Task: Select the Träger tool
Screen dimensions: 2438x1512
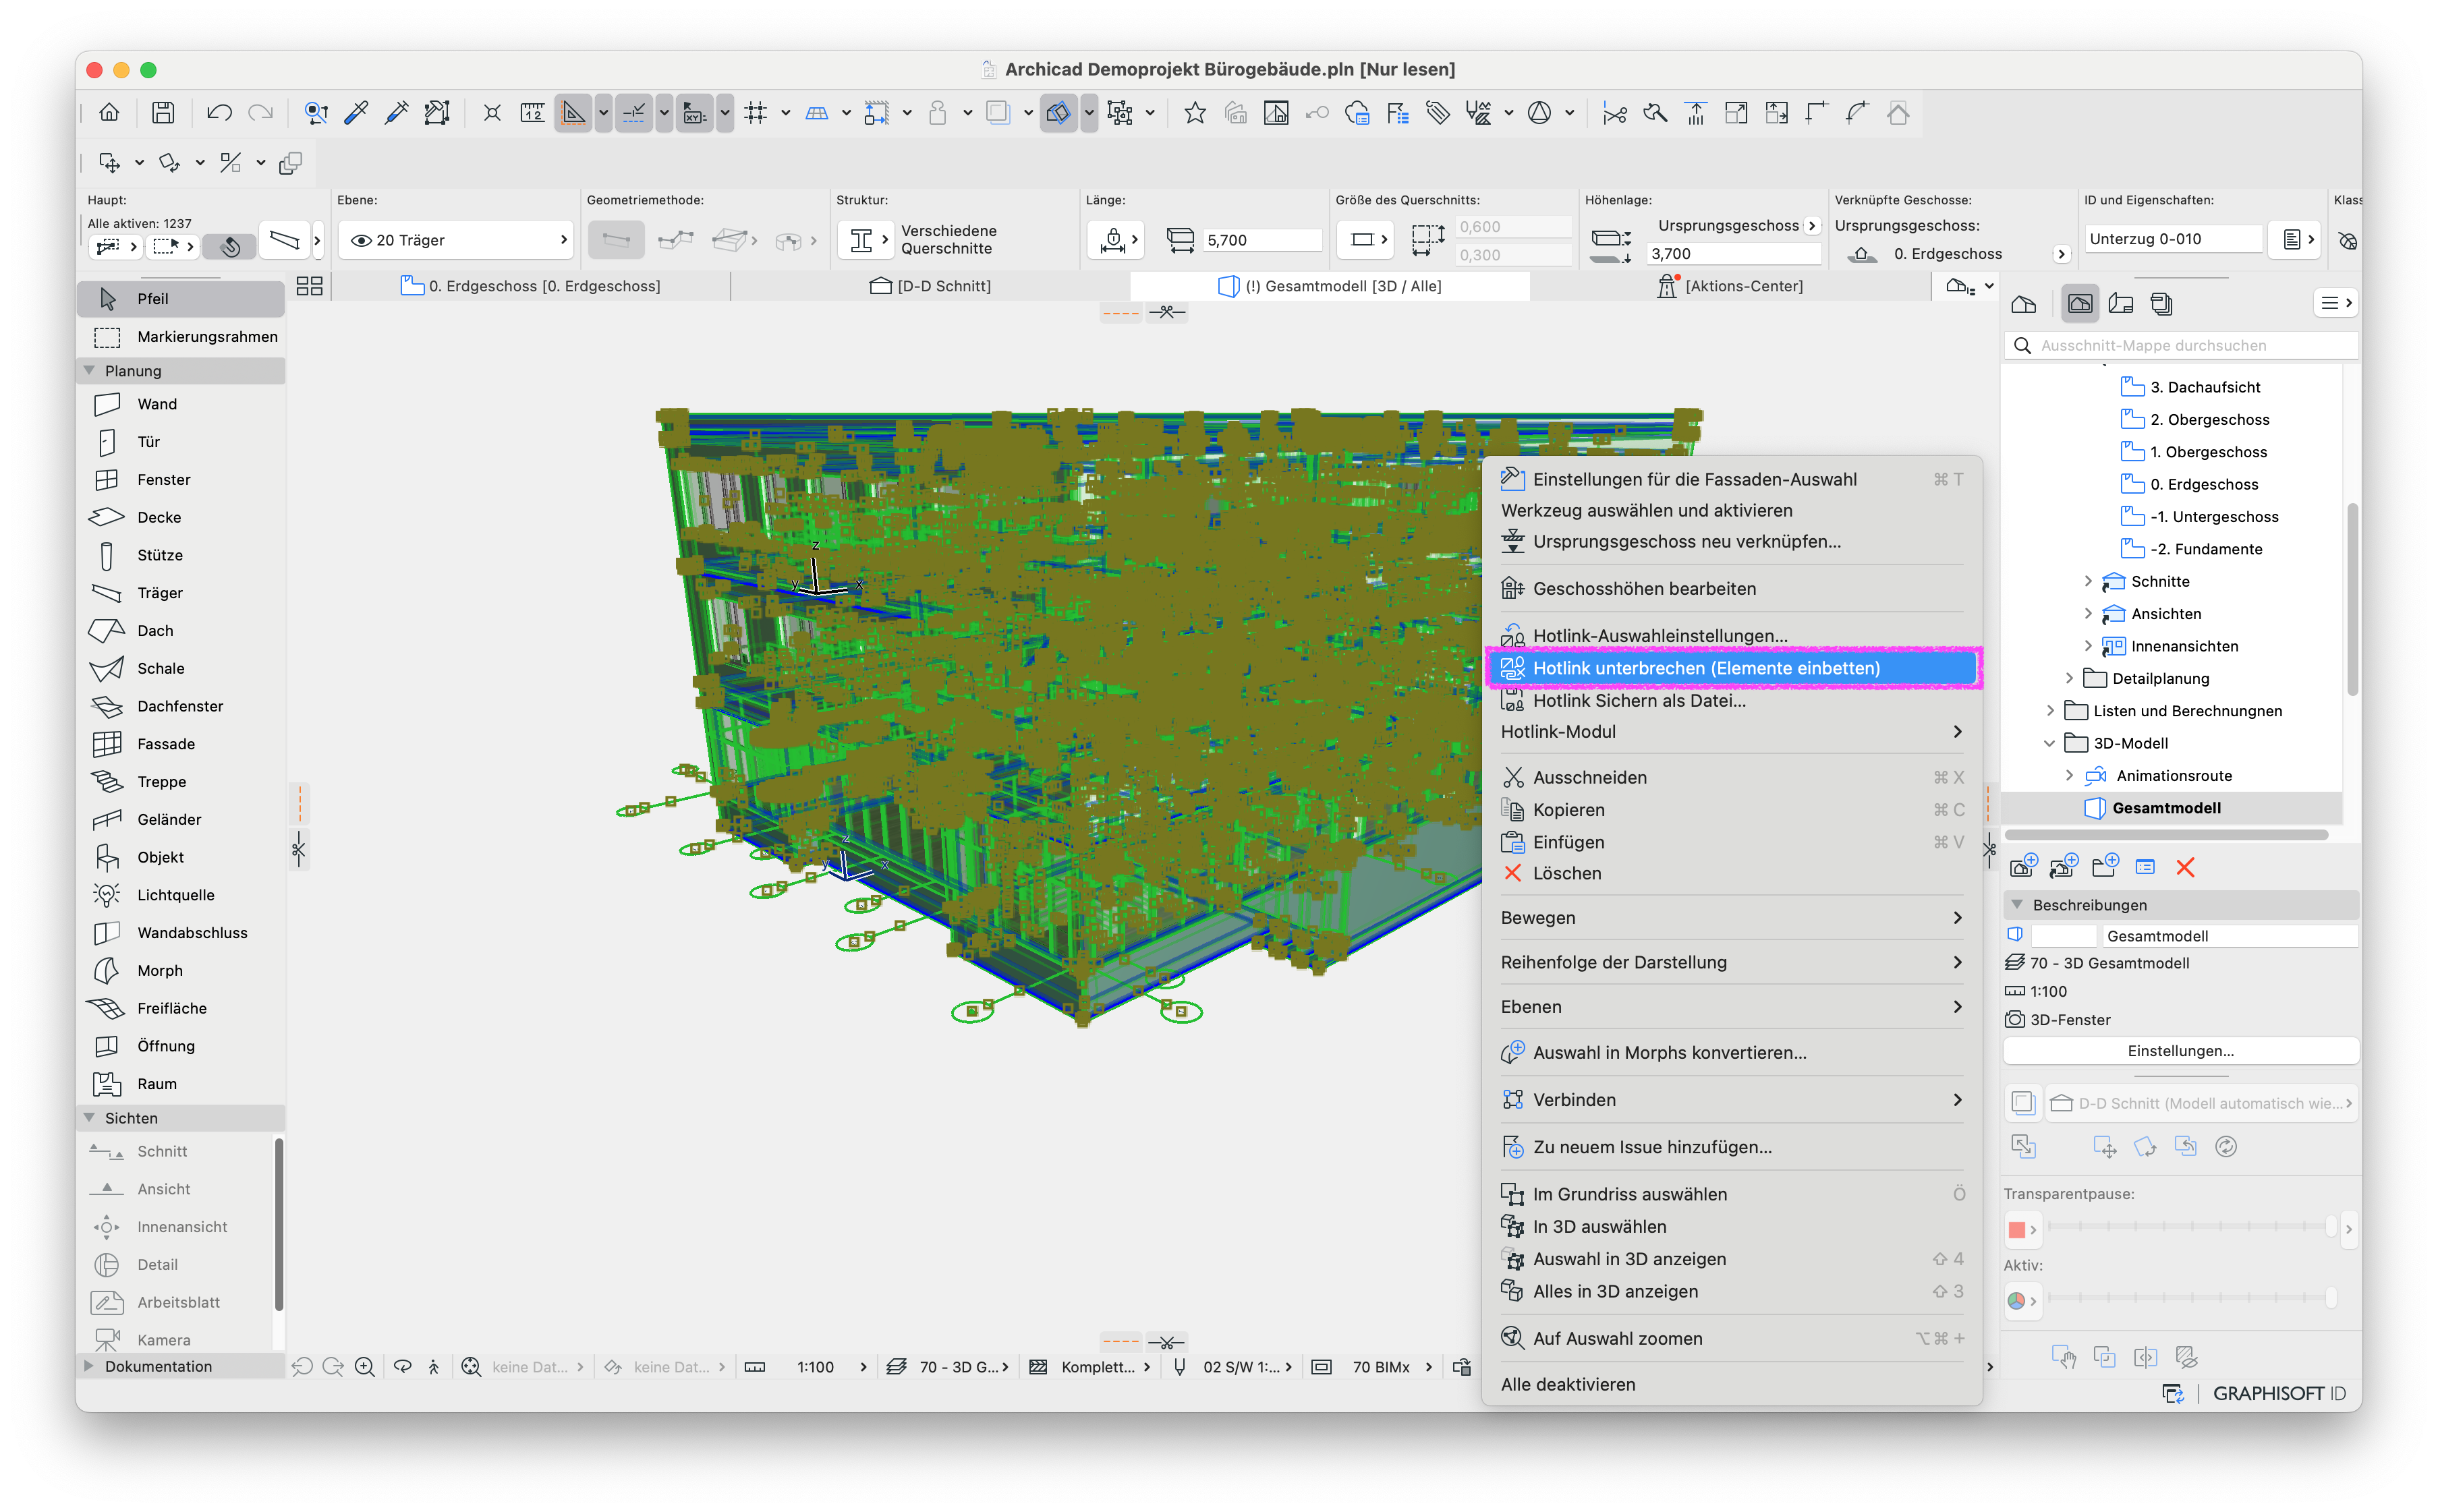Action: coord(181,593)
